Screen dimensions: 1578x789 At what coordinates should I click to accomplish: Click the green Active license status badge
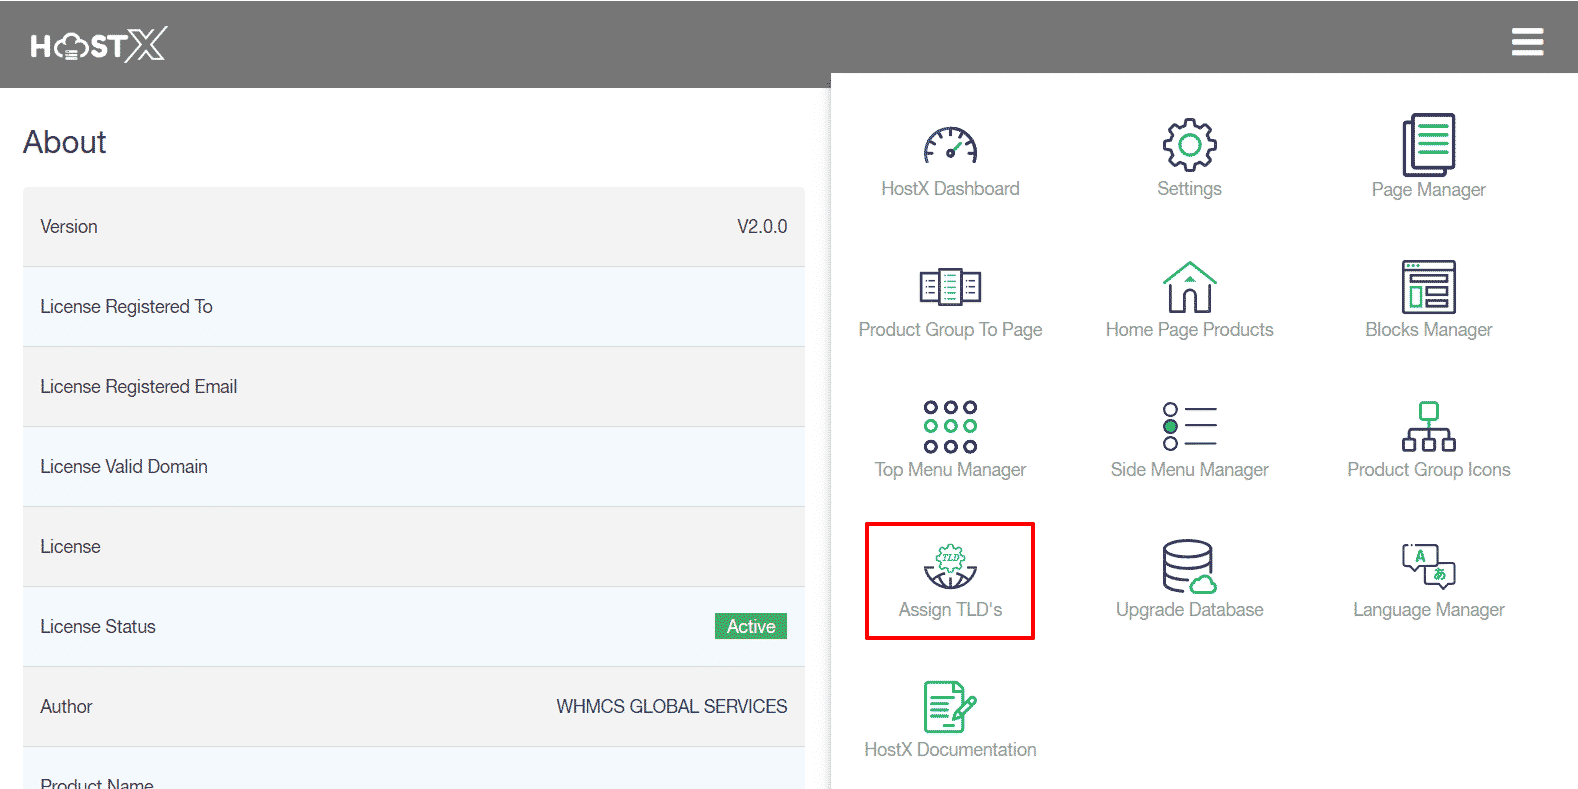point(750,626)
